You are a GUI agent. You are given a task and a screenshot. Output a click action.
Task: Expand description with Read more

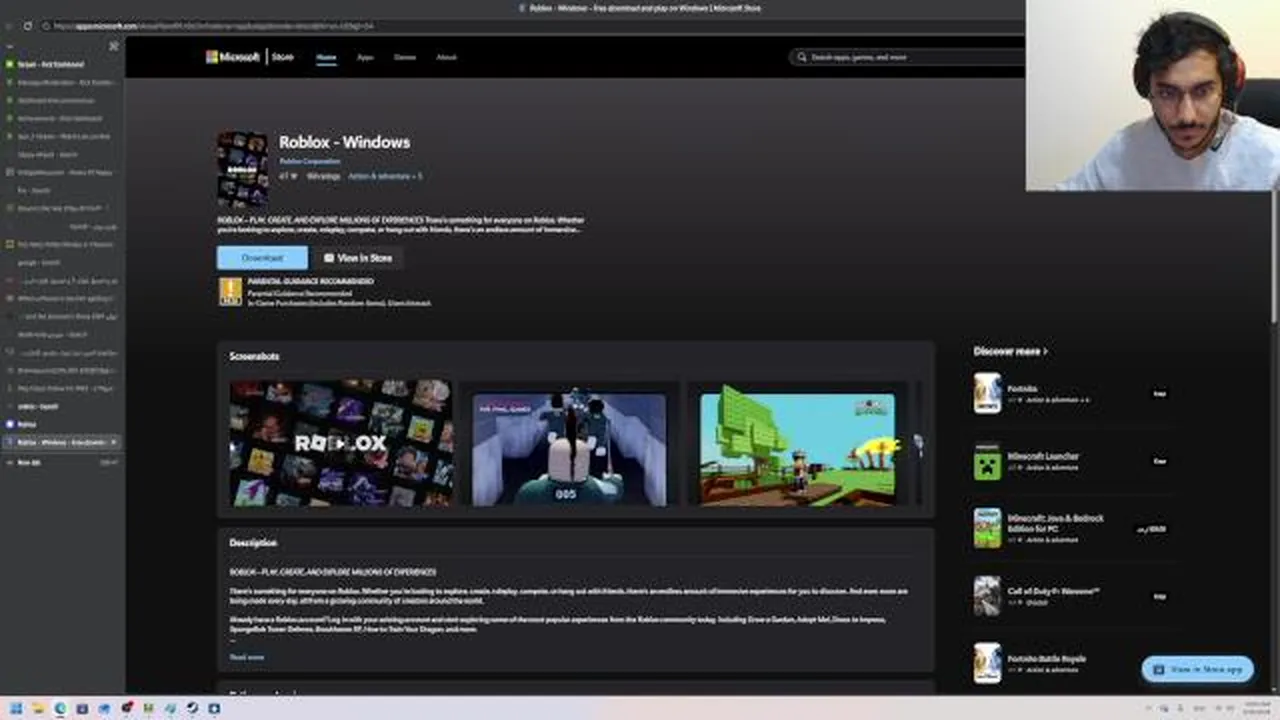coord(247,657)
